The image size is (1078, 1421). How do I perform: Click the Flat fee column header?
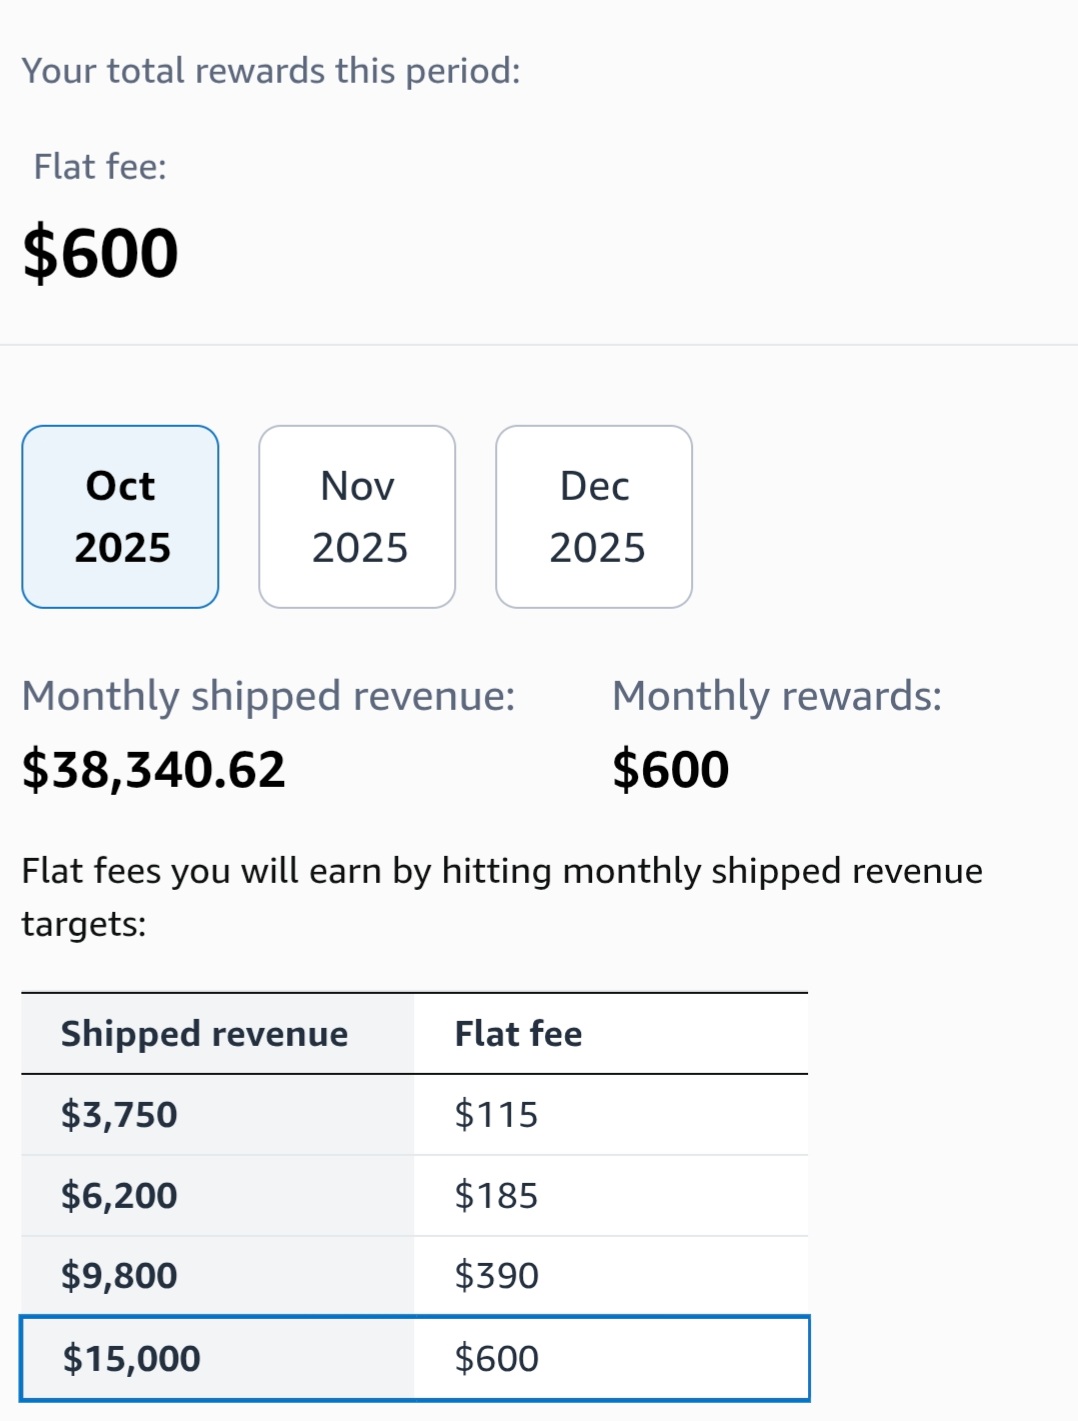point(518,1034)
